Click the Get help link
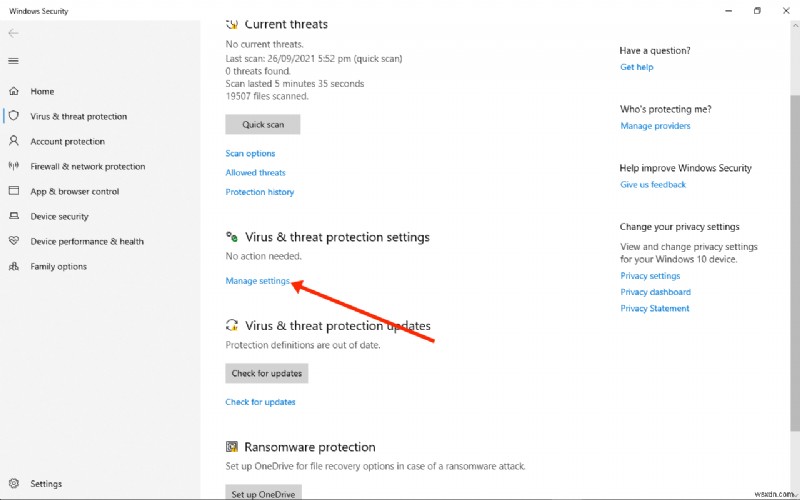 (x=636, y=67)
